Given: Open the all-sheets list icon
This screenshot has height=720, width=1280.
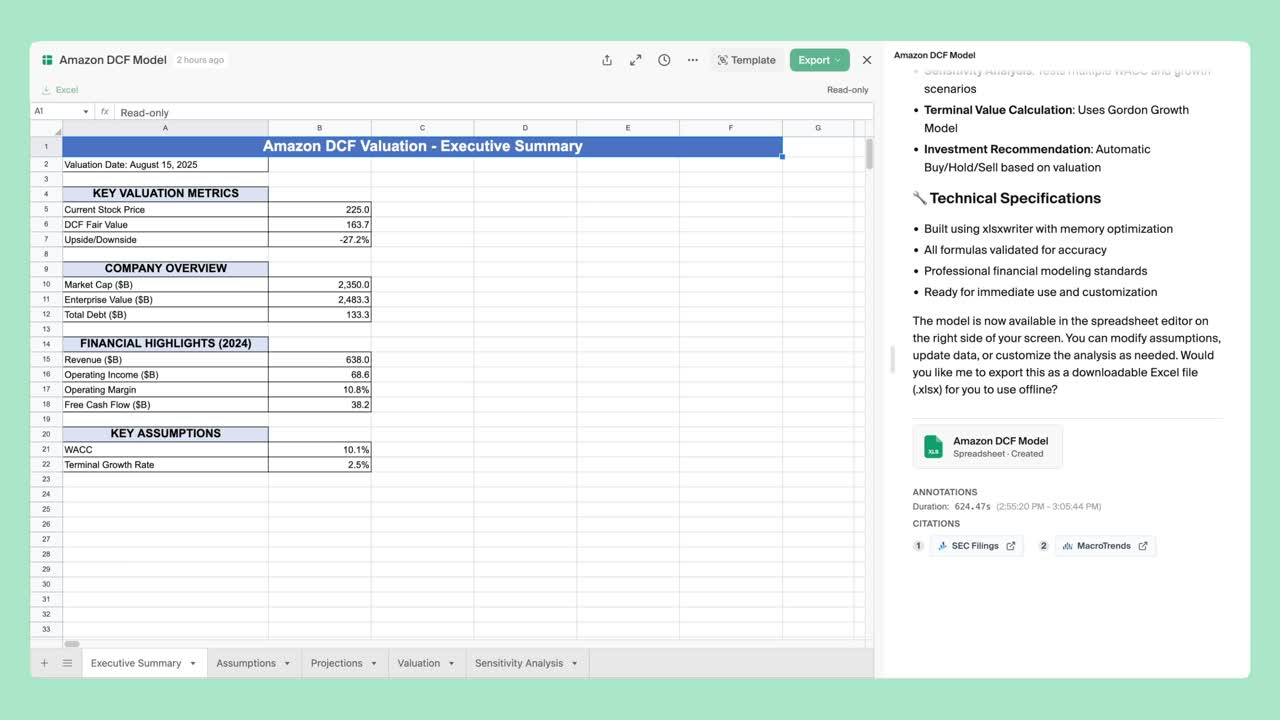Looking at the screenshot, I should pyautogui.click(x=67, y=663).
